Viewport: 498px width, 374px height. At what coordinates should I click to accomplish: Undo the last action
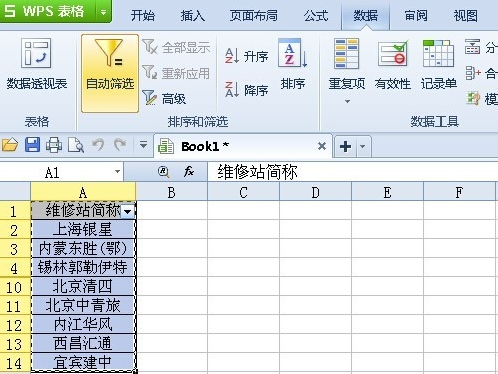coord(98,145)
